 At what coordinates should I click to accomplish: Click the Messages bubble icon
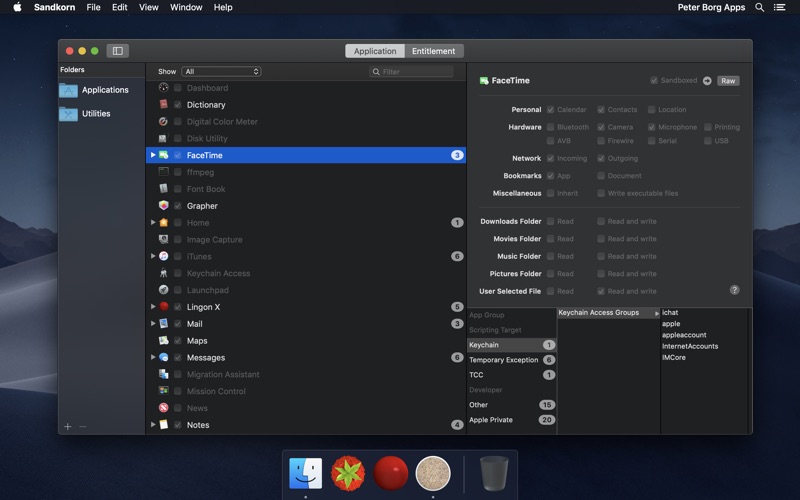tap(163, 357)
